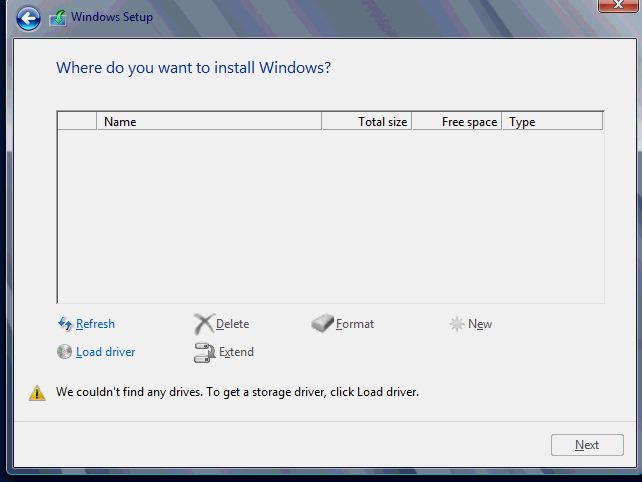Click the Delete X icon
Screen dimensions: 642x482
point(203,324)
